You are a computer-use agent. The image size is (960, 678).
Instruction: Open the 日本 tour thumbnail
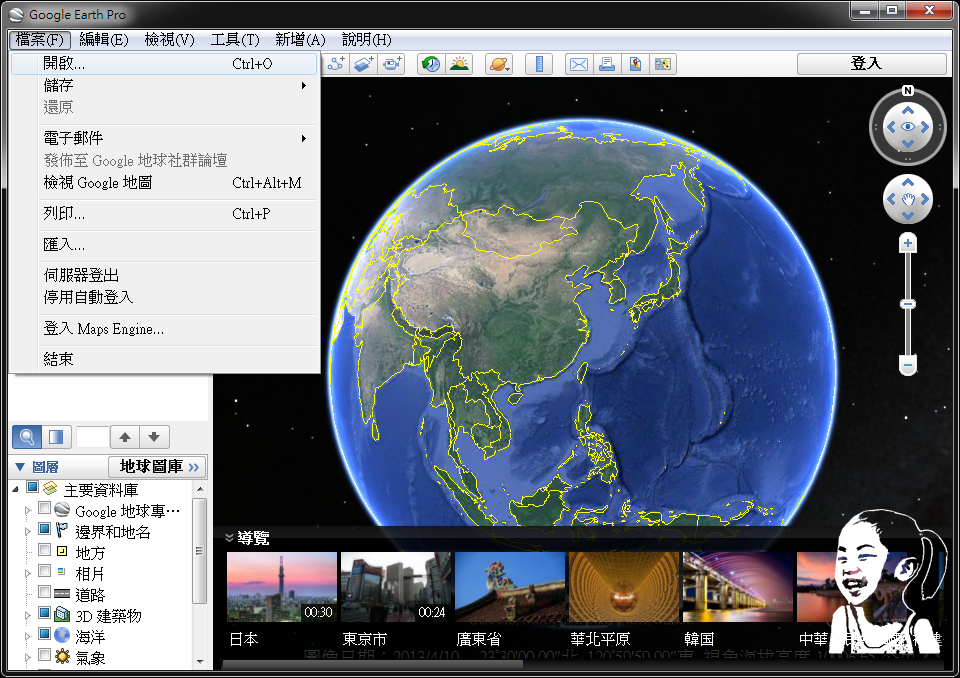[282, 587]
